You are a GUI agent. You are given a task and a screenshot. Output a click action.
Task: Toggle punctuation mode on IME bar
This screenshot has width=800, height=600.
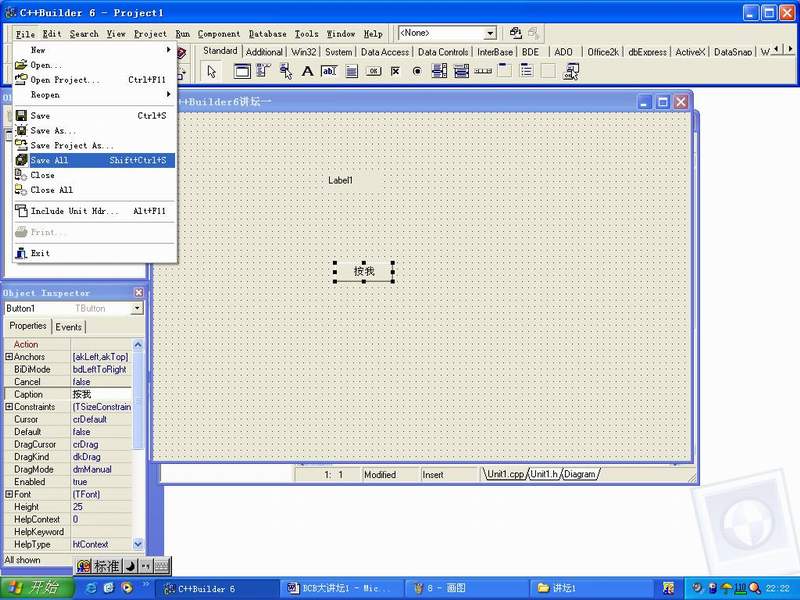(x=145, y=566)
